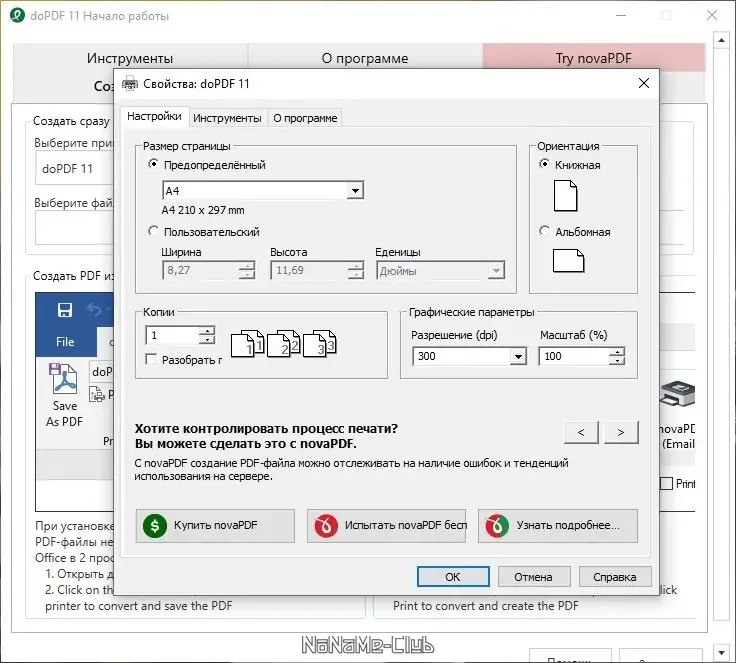Click doPDF 11 printer field in background
This screenshot has width=736, height=663.
[74, 169]
